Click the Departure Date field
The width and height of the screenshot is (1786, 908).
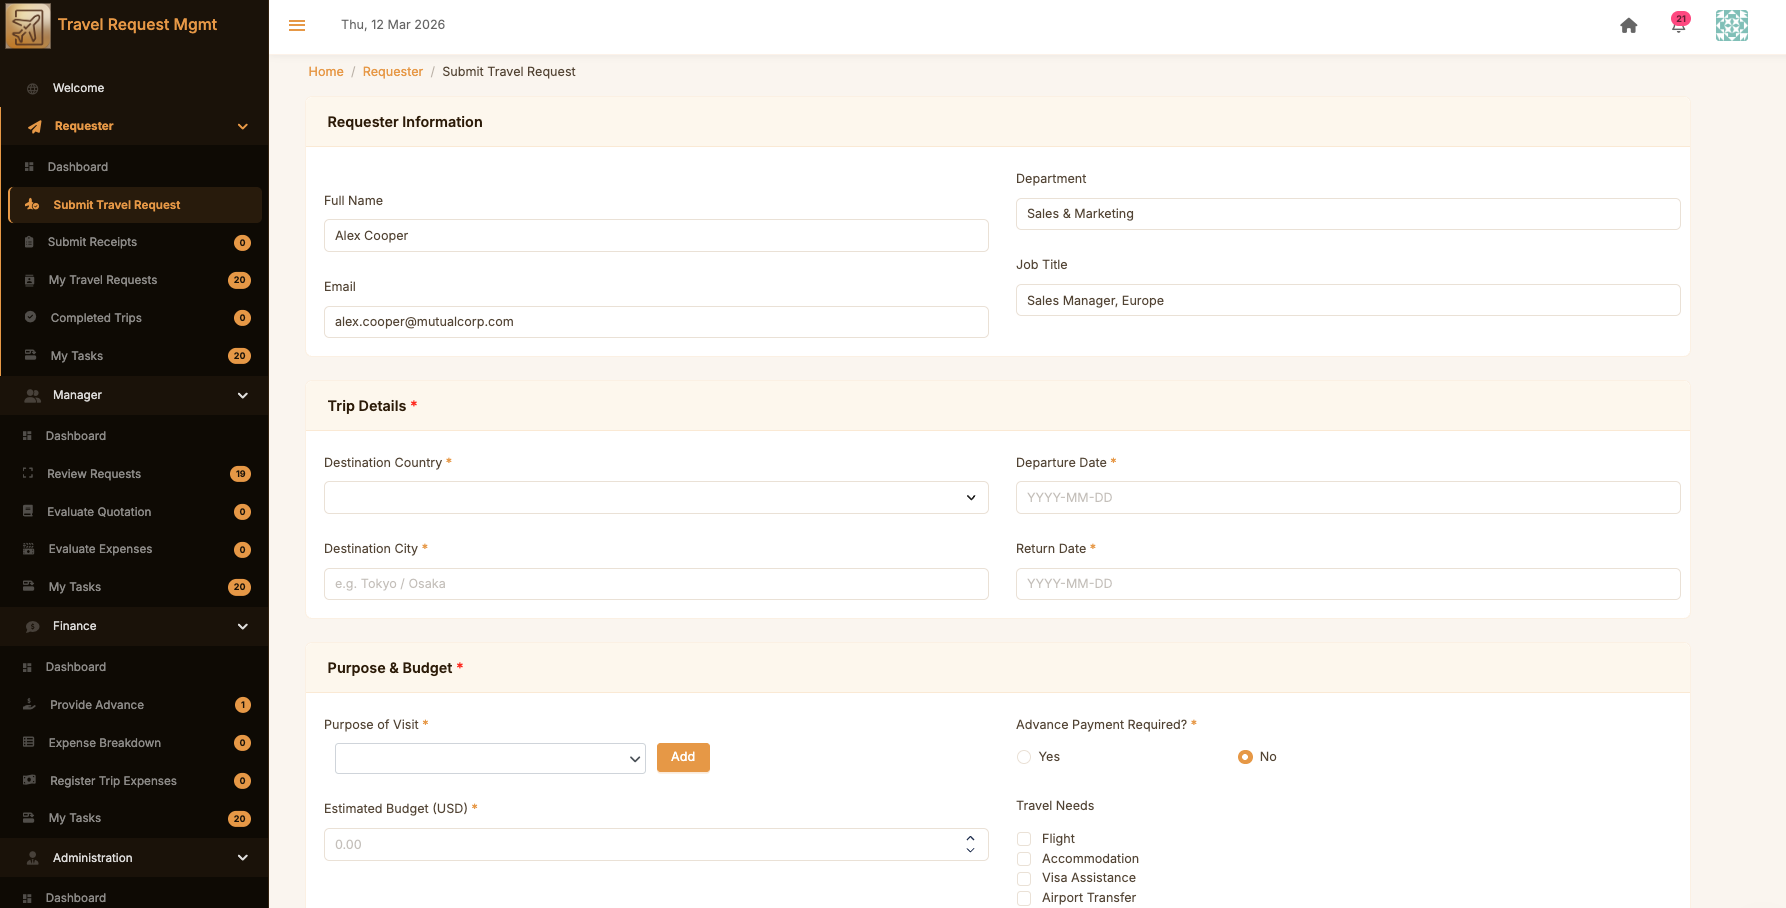pos(1347,498)
